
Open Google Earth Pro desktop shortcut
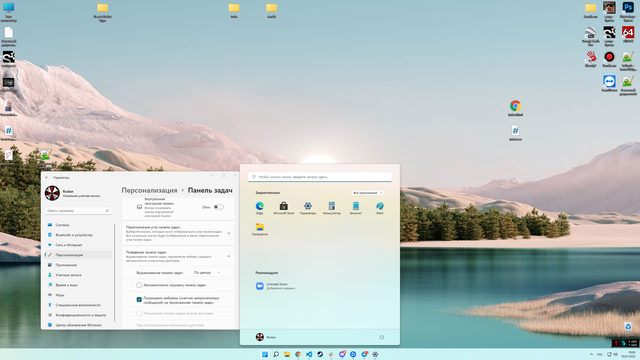590,36
